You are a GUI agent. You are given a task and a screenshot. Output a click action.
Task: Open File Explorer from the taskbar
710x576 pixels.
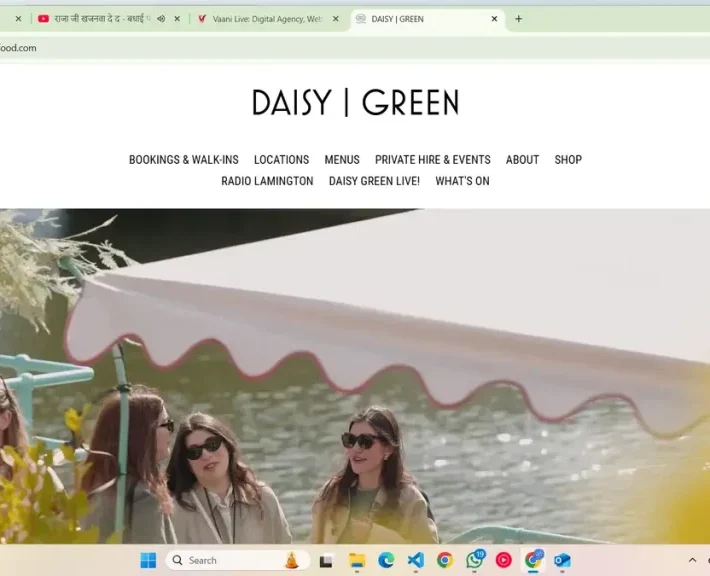point(357,560)
